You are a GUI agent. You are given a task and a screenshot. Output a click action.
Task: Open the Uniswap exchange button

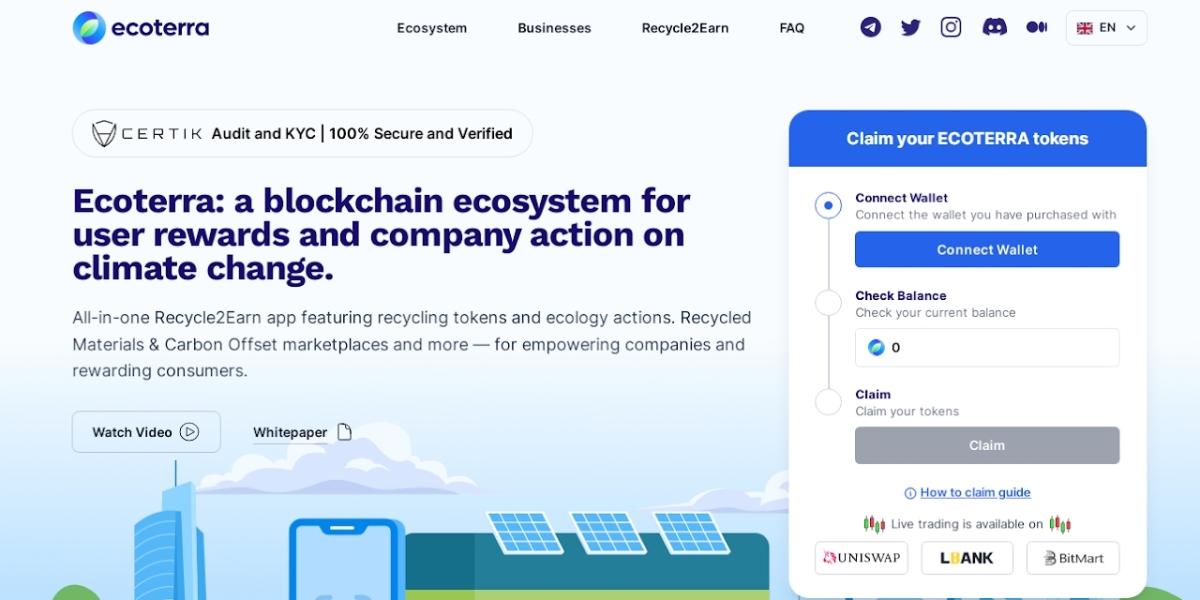click(861, 558)
